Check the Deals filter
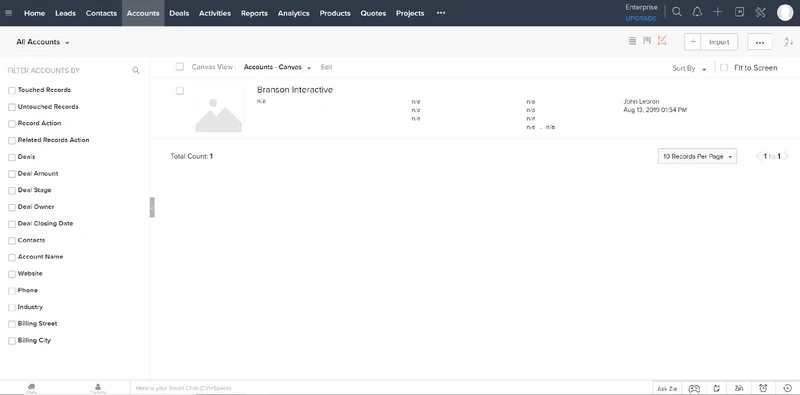 click(12, 158)
